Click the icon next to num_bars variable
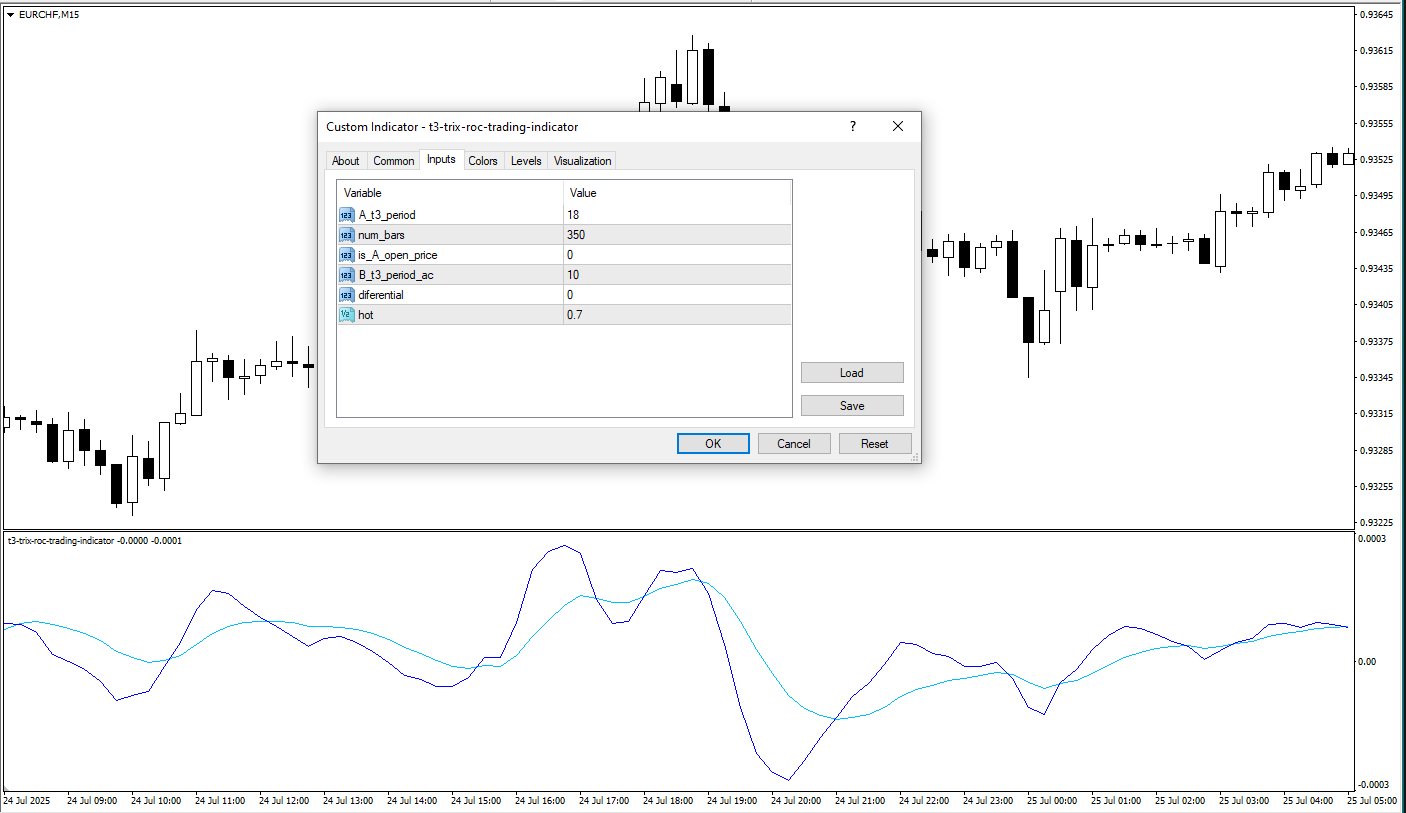This screenshot has width=1406, height=813. tap(347, 235)
